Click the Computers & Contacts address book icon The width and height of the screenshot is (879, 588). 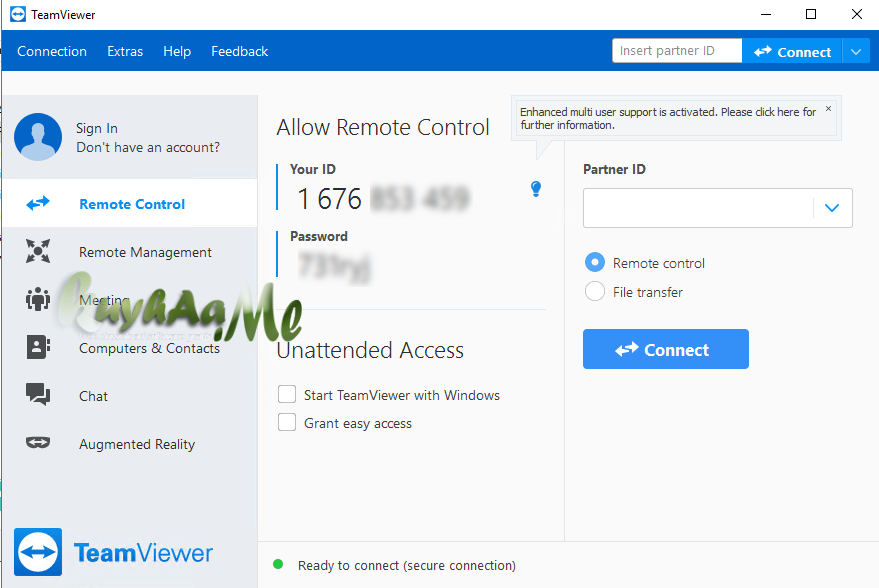point(38,347)
